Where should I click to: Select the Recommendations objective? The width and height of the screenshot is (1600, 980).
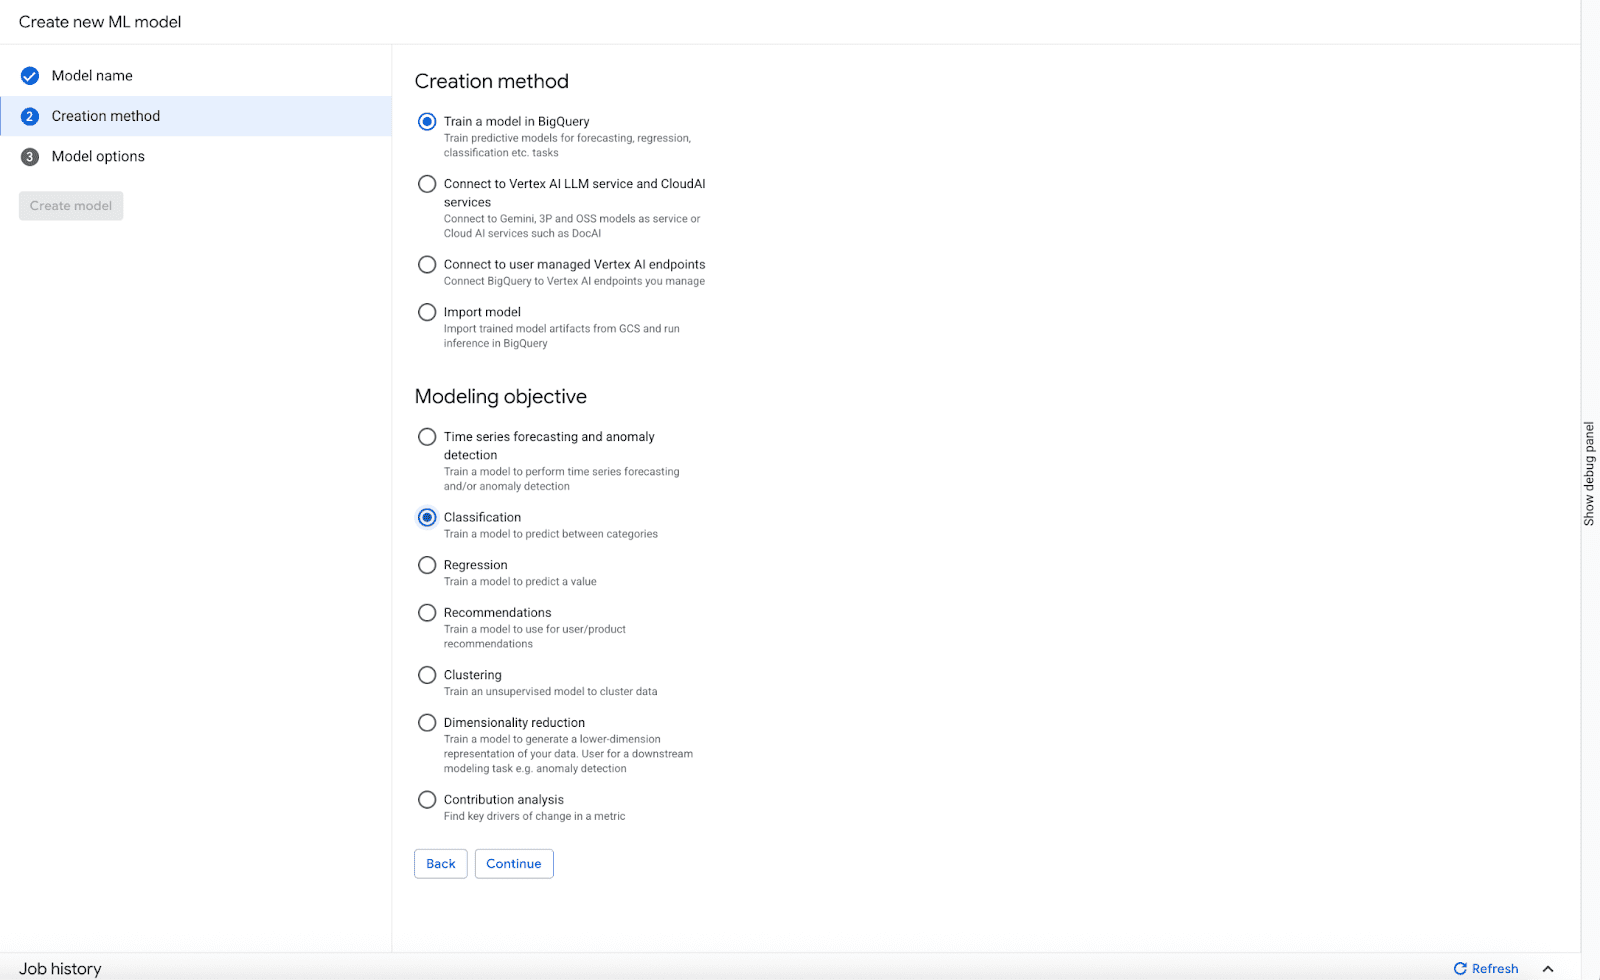coord(427,612)
